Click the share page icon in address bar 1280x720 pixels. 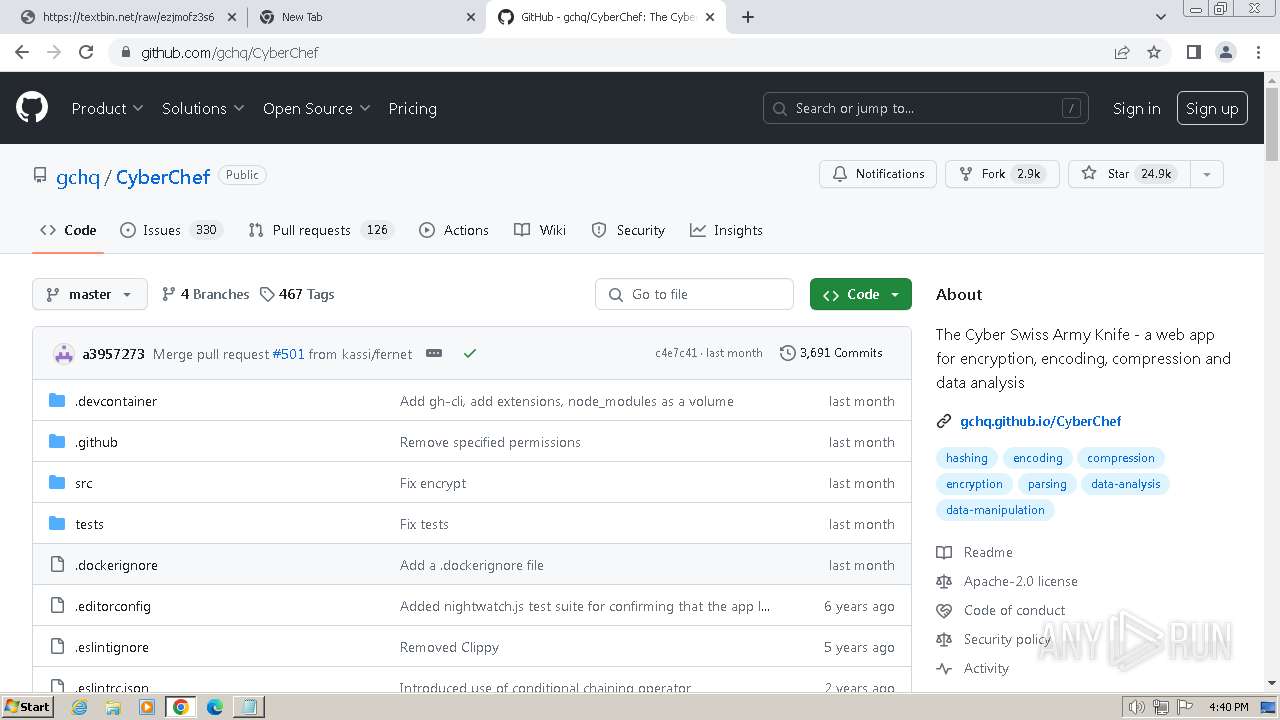pos(1122,52)
